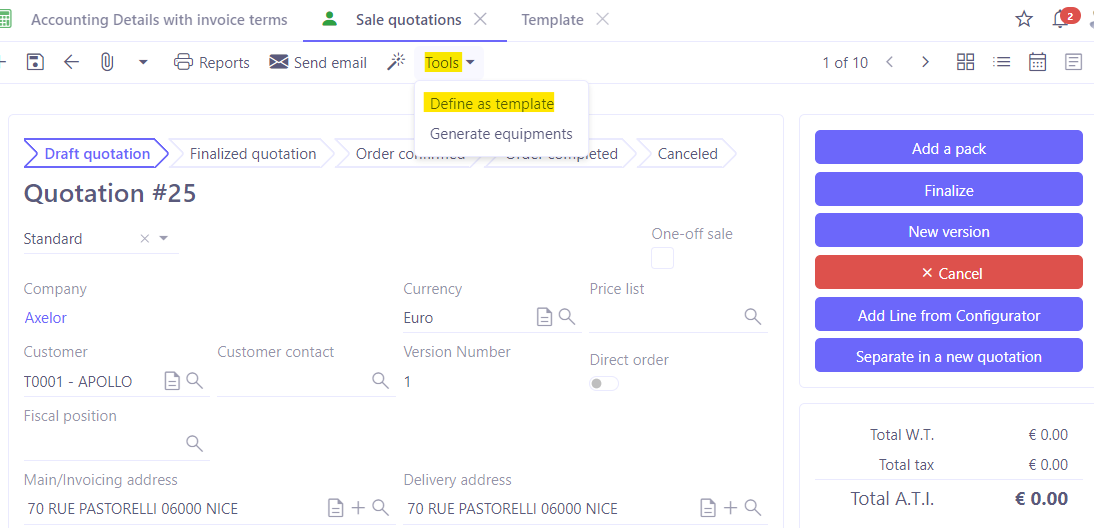Open attachments with the paperclip icon
Image resolution: width=1094 pixels, height=528 pixels.
click(107, 63)
